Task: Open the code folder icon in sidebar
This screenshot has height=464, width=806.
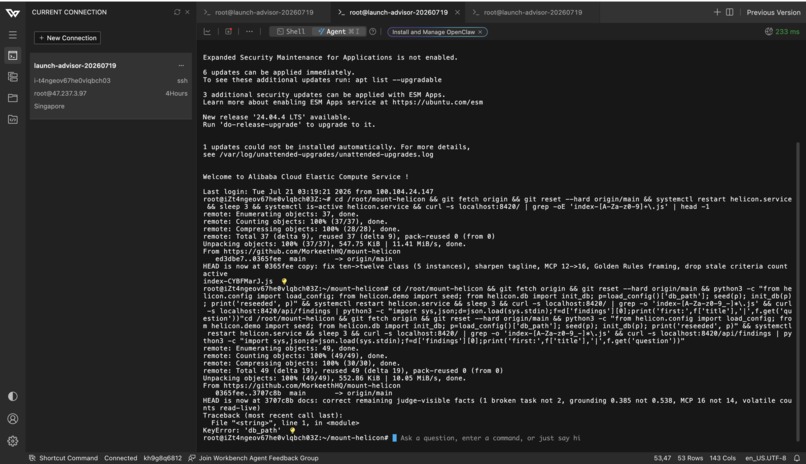Action: (13, 119)
